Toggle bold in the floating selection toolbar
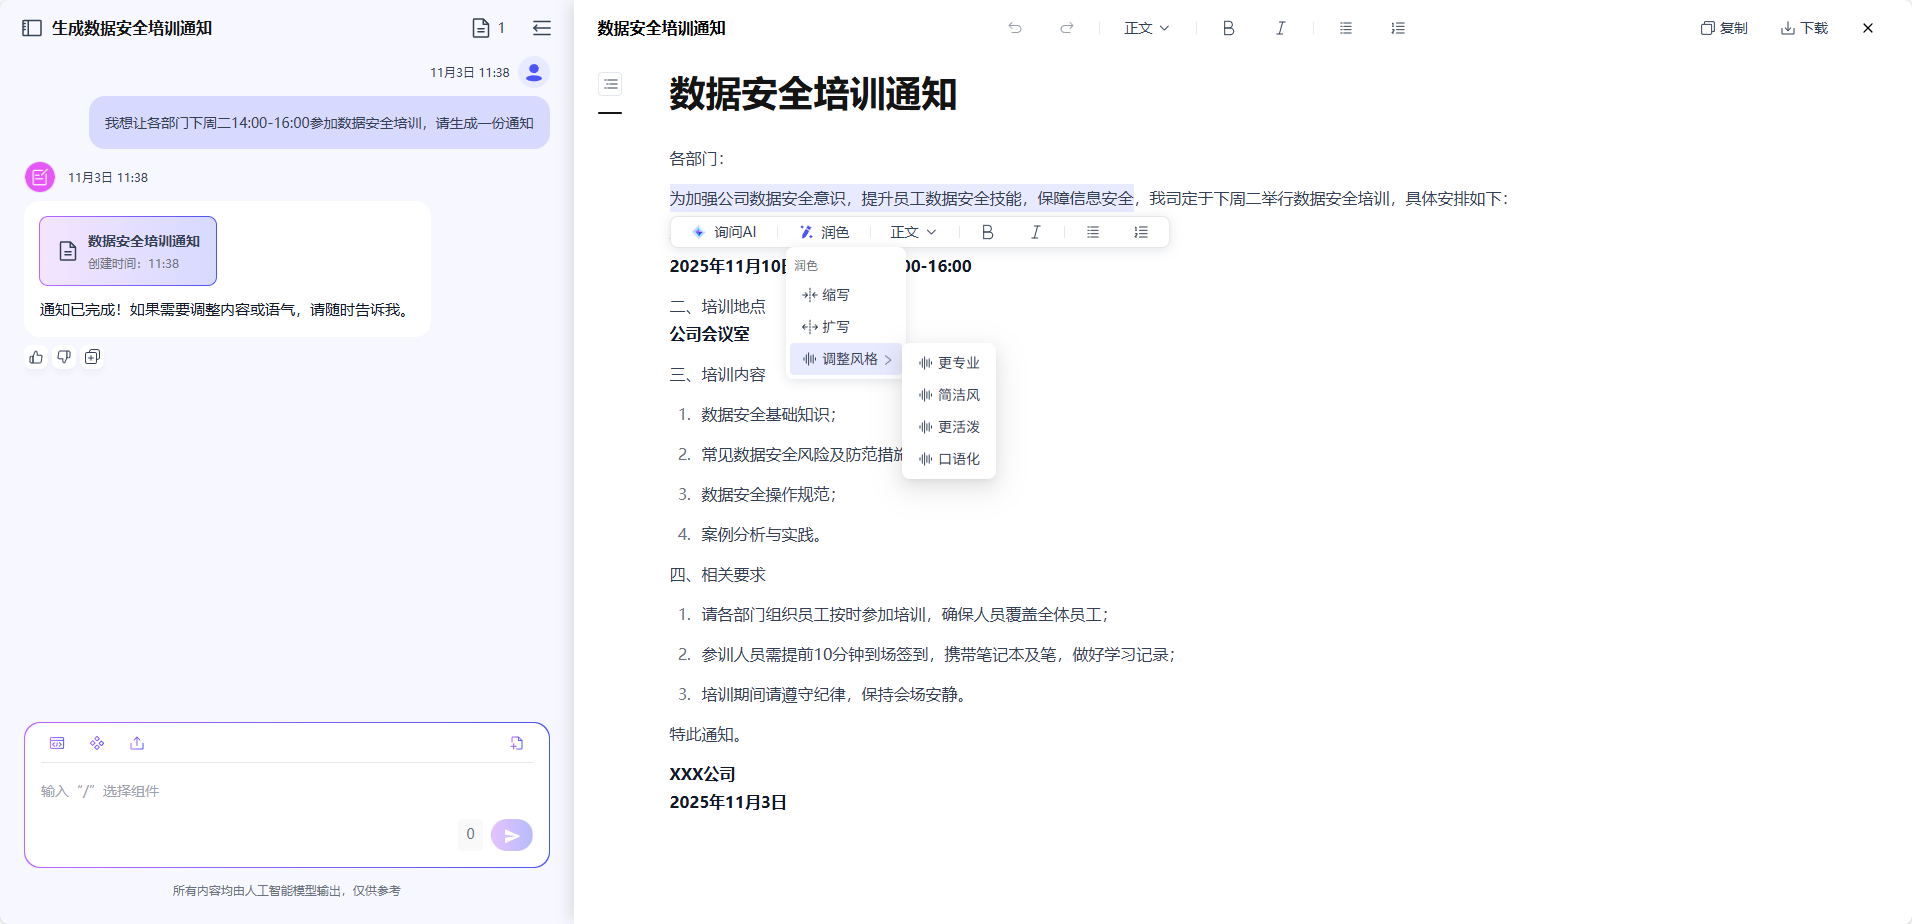1912x924 pixels. 987,232
